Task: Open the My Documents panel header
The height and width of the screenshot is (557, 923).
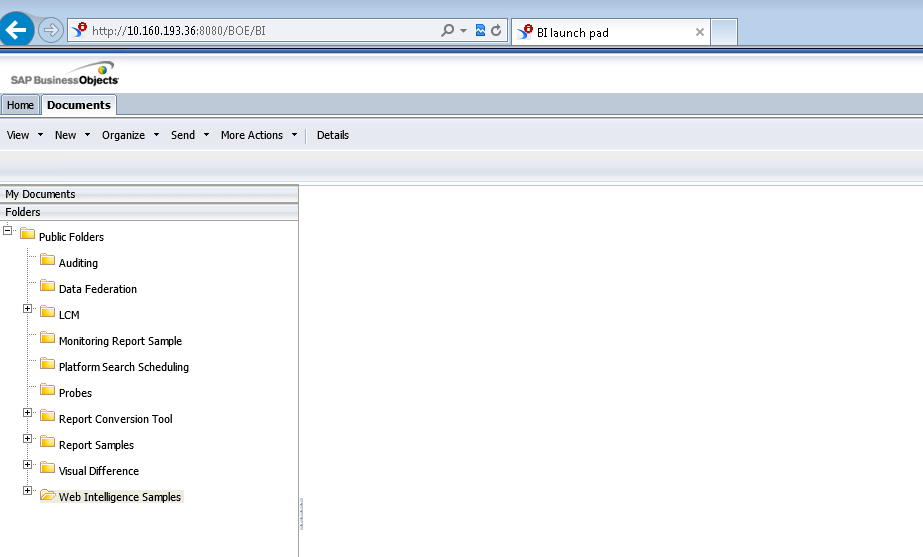Action: click(149, 194)
